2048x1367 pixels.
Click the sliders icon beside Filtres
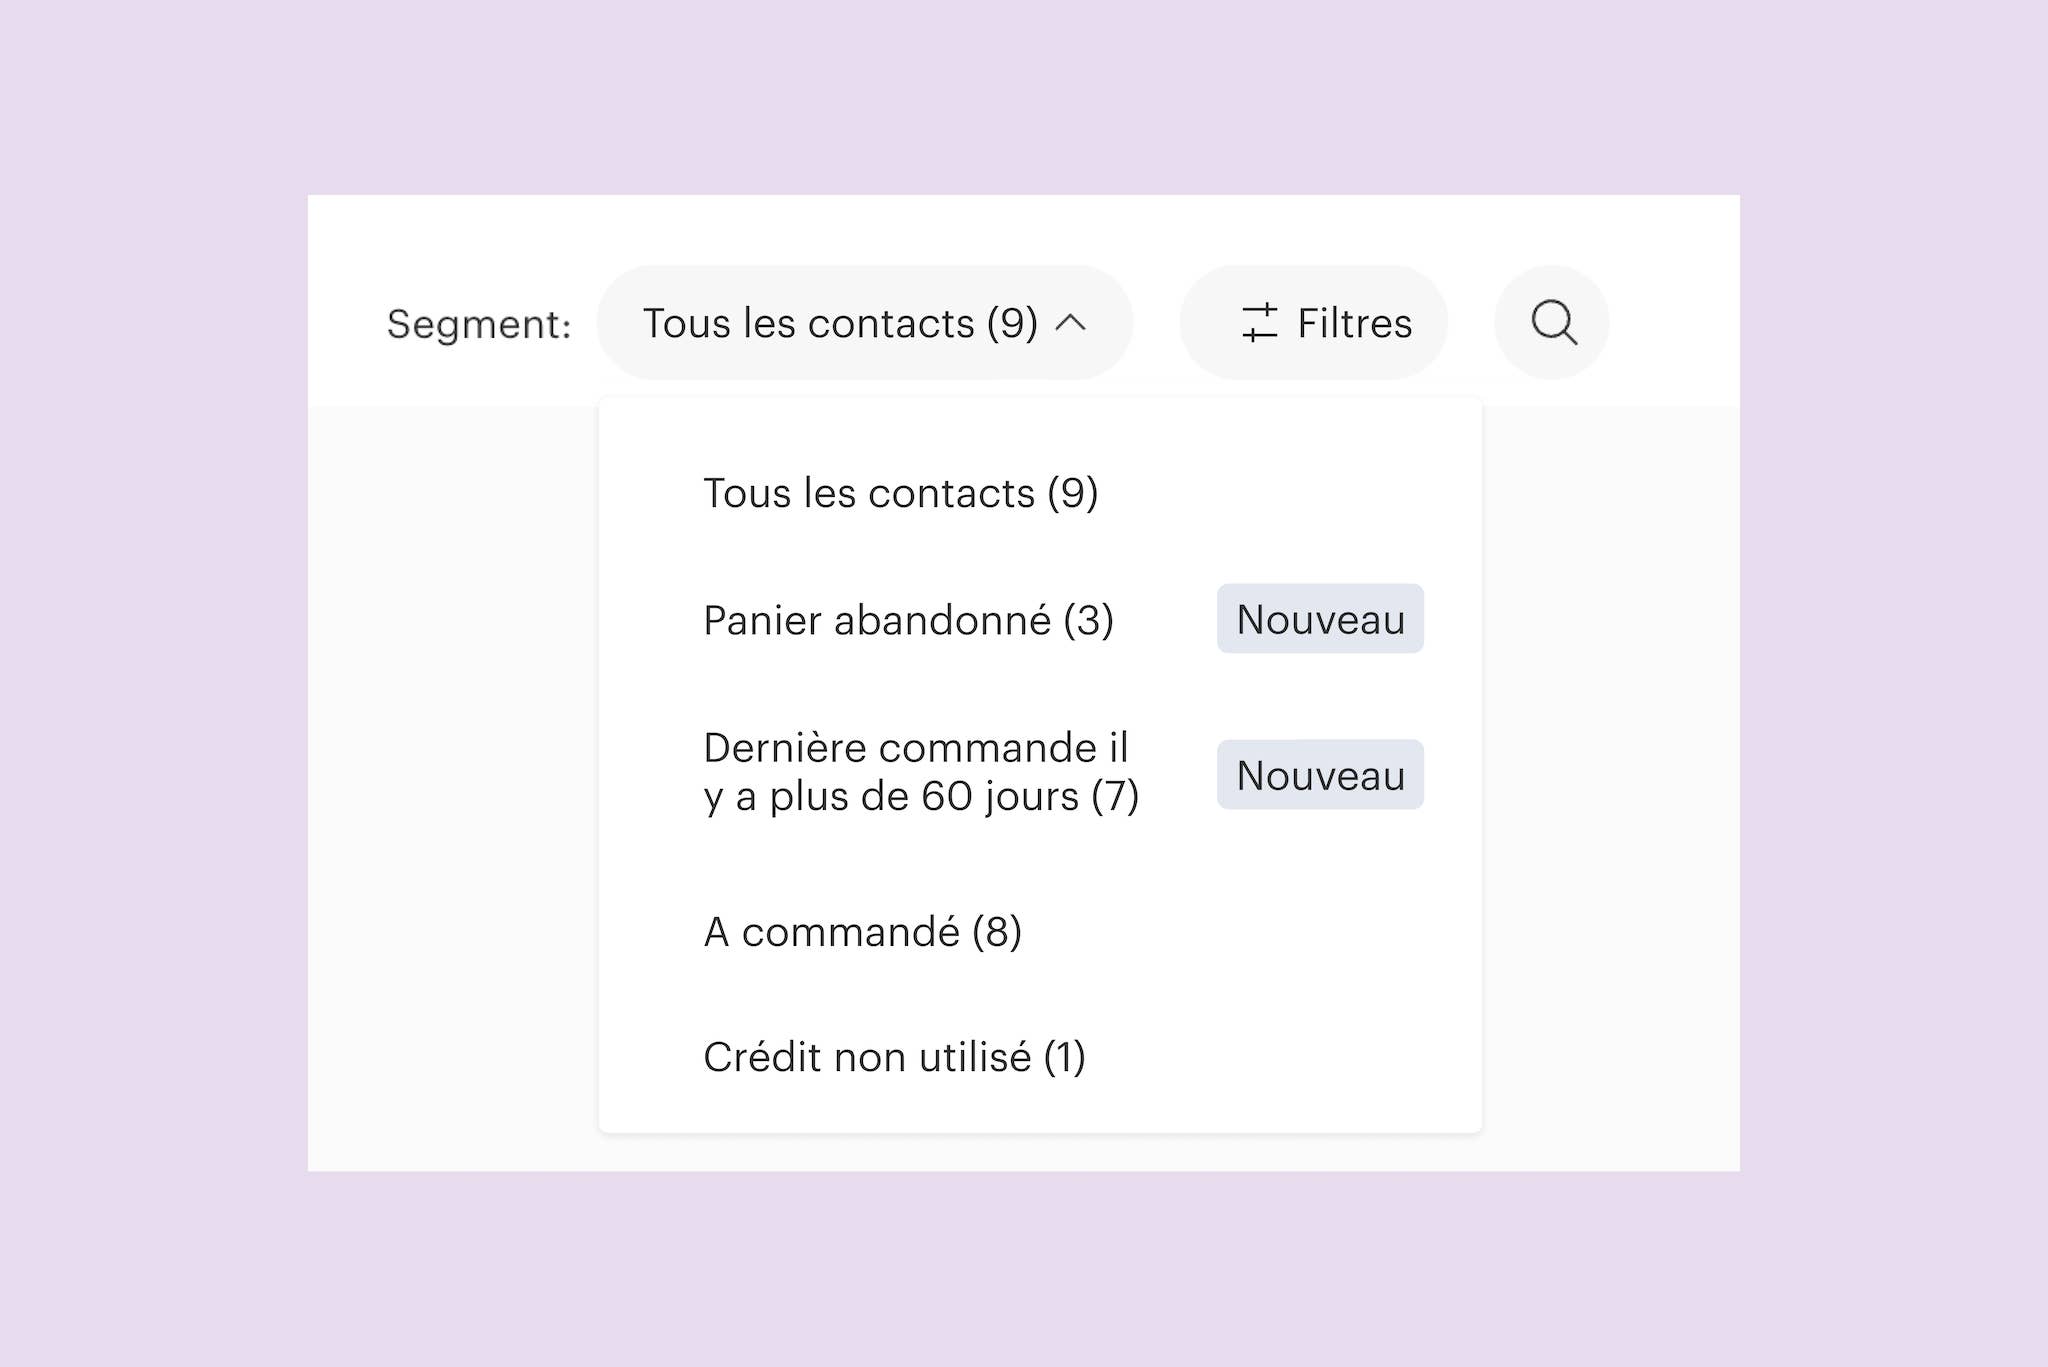coord(1259,323)
